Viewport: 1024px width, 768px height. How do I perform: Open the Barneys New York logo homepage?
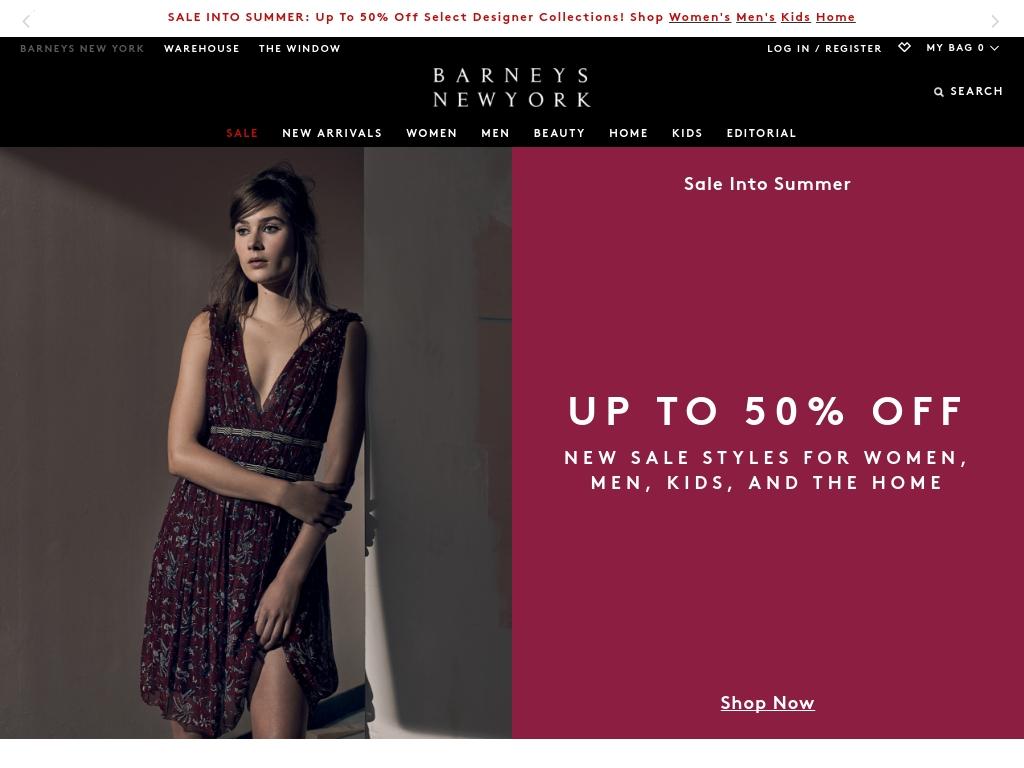[x=512, y=87]
